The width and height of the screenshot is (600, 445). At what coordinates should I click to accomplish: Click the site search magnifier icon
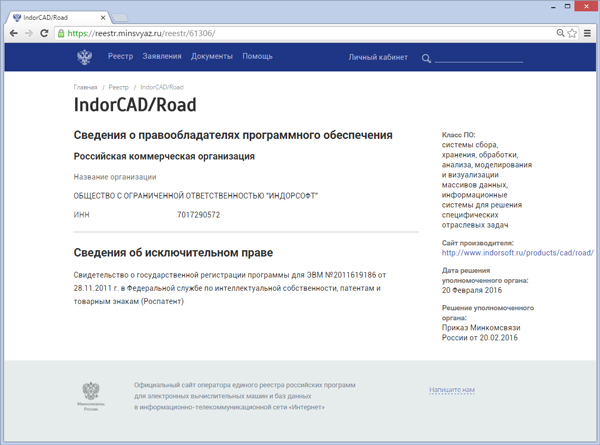(x=426, y=58)
